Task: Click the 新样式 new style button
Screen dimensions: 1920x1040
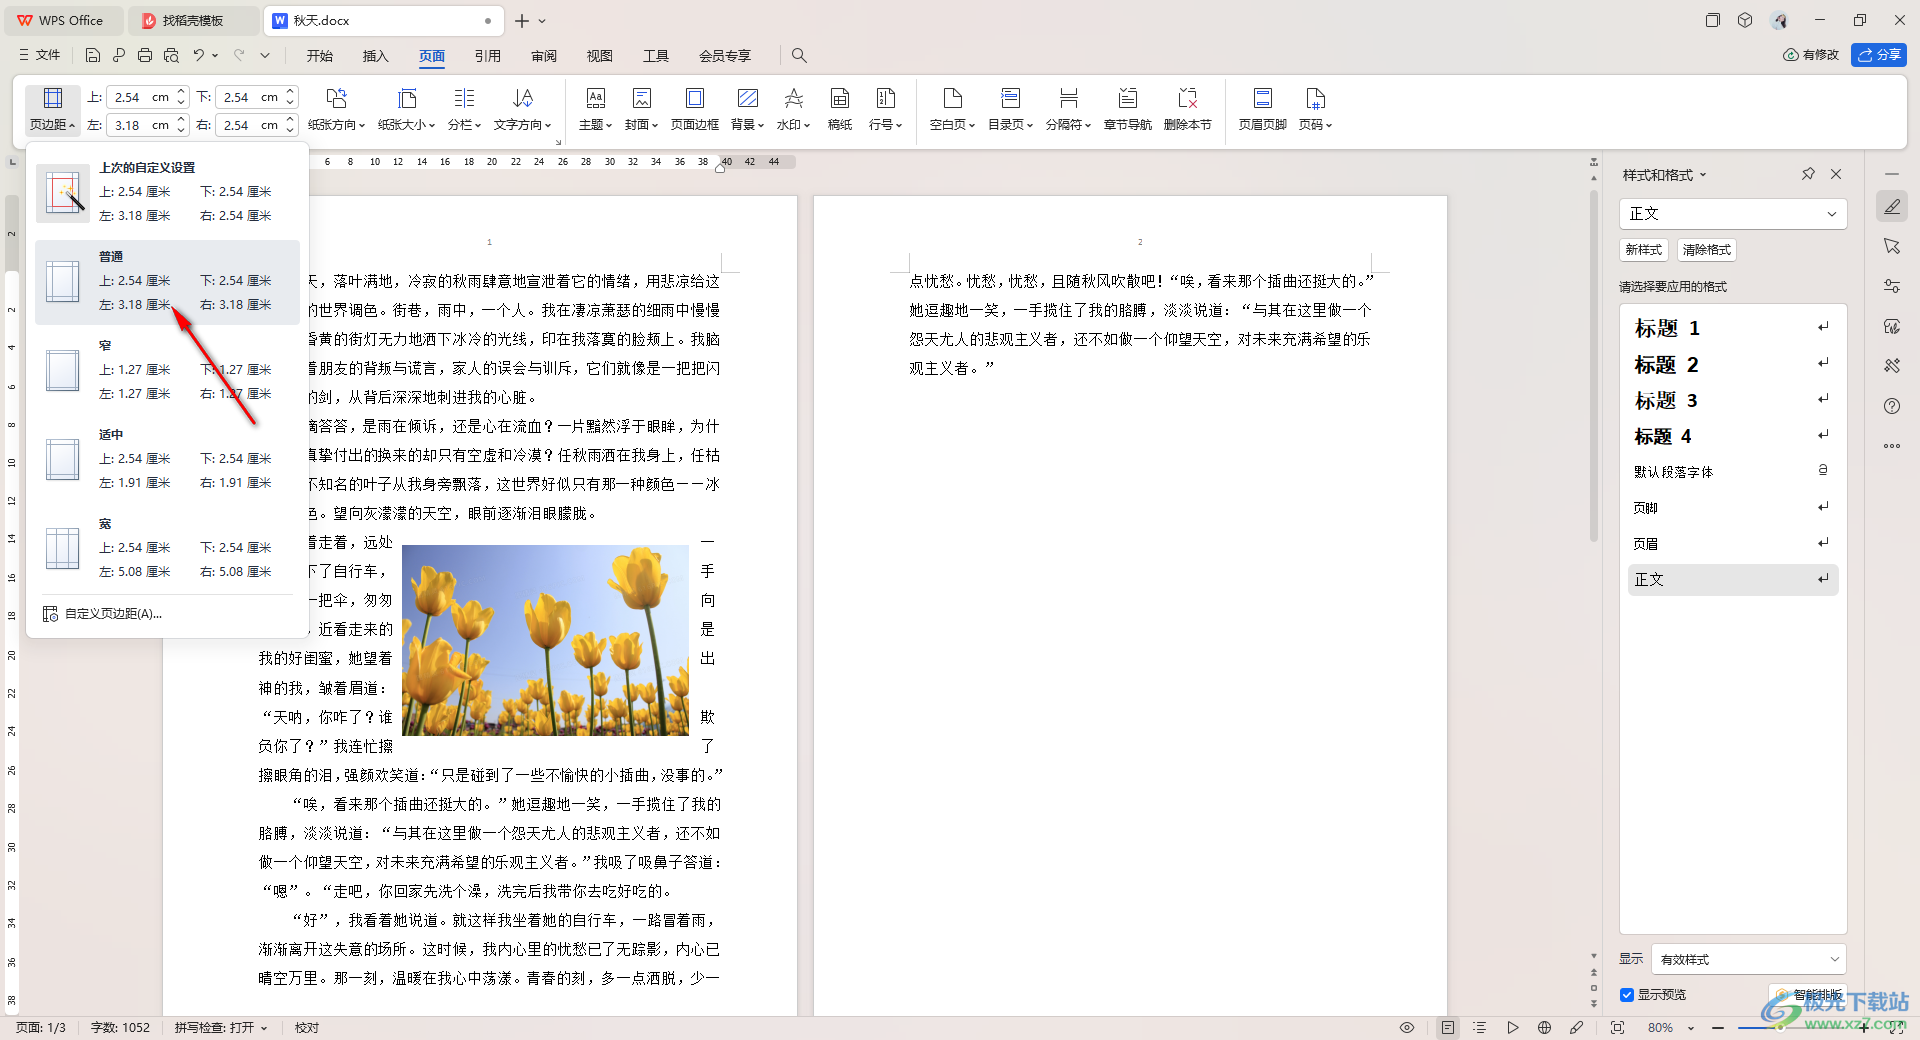Action: click(x=1644, y=250)
